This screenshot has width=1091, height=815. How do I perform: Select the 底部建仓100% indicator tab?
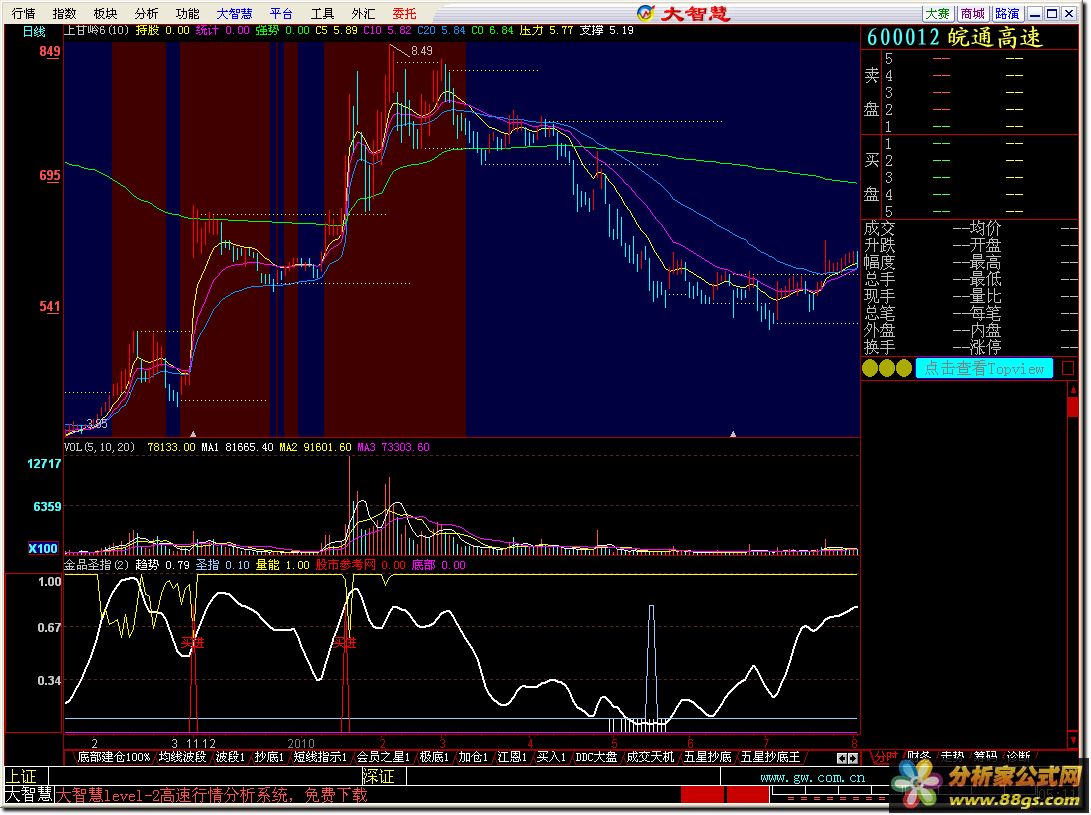coord(113,757)
